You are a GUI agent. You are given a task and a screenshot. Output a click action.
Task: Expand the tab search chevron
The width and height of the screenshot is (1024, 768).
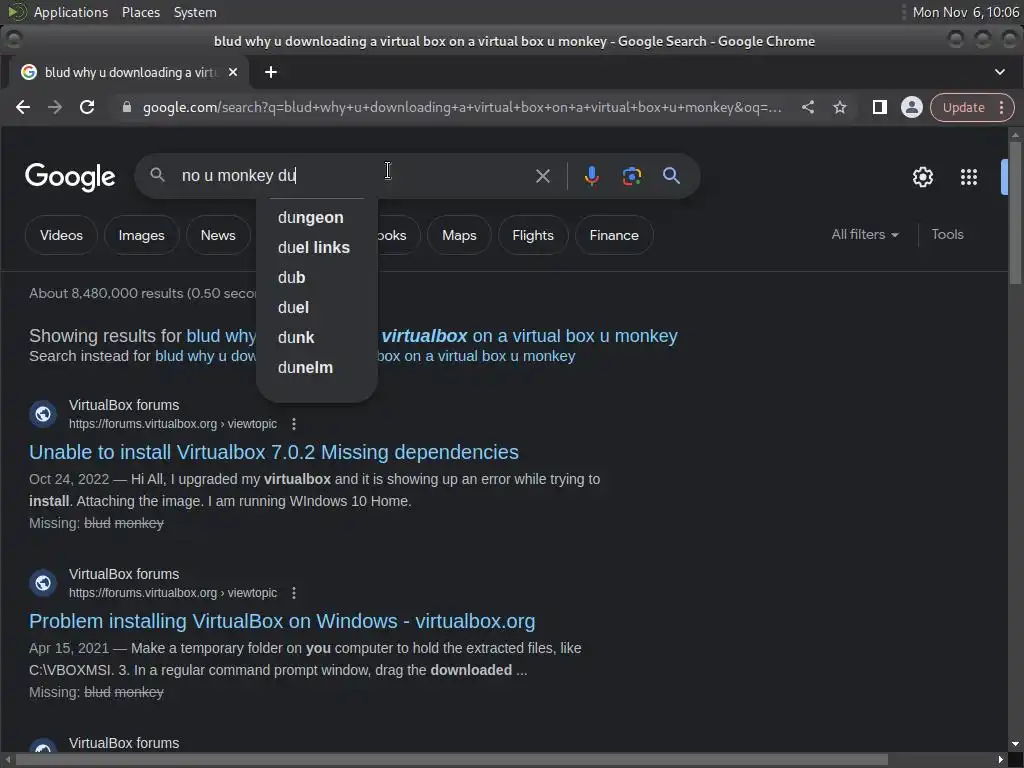(1000, 72)
